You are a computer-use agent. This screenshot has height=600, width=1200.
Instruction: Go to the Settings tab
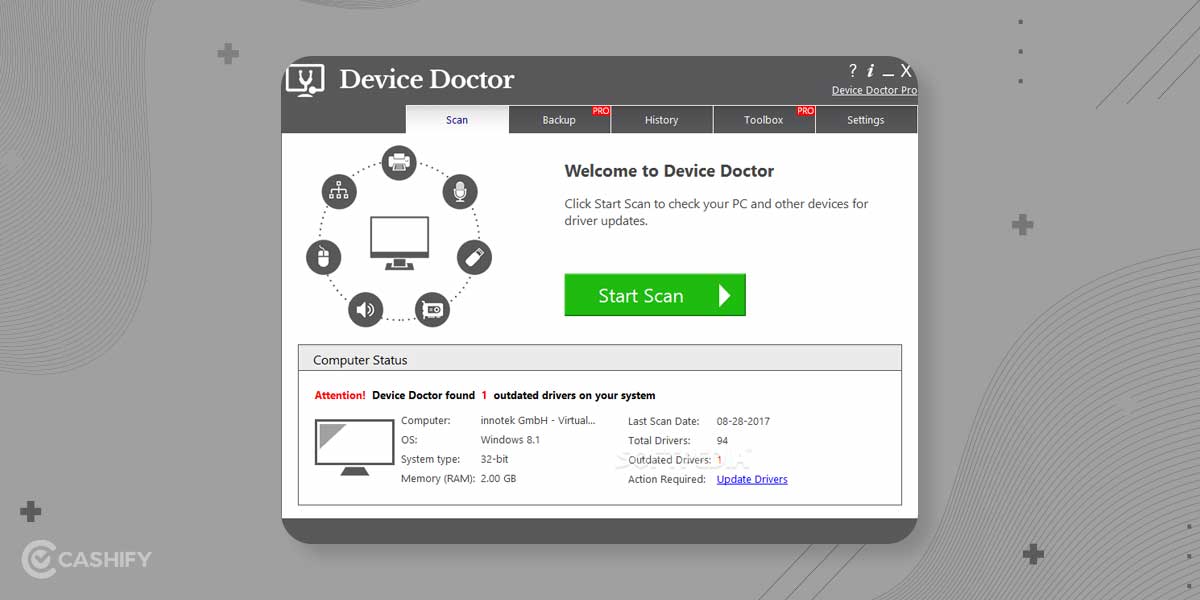tap(866, 119)
